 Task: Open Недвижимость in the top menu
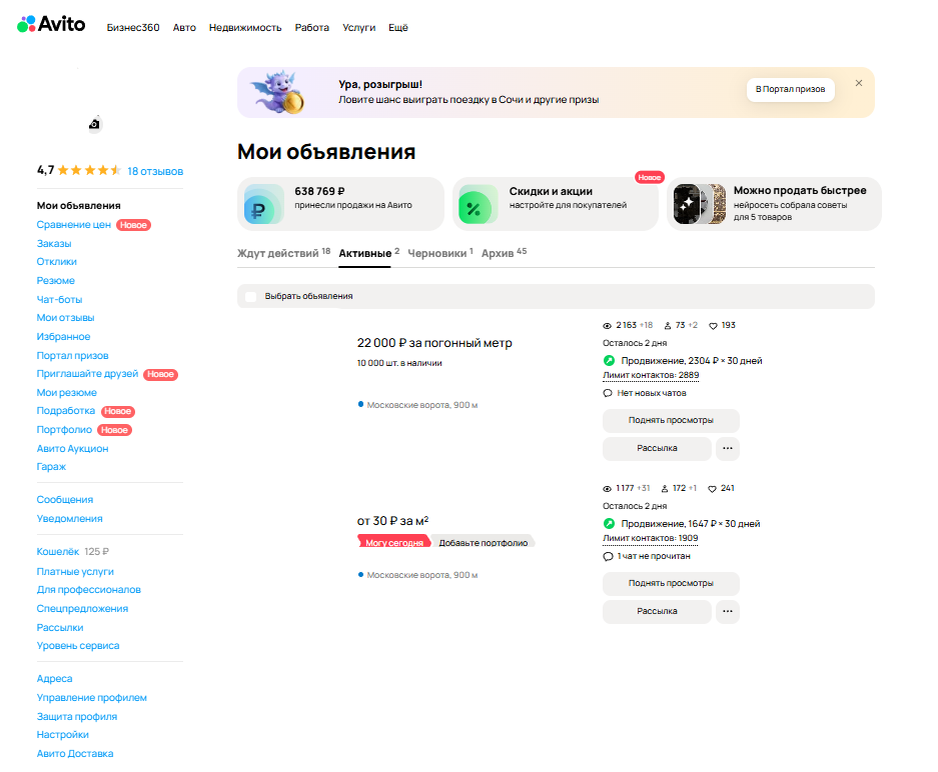click(245, 28)
